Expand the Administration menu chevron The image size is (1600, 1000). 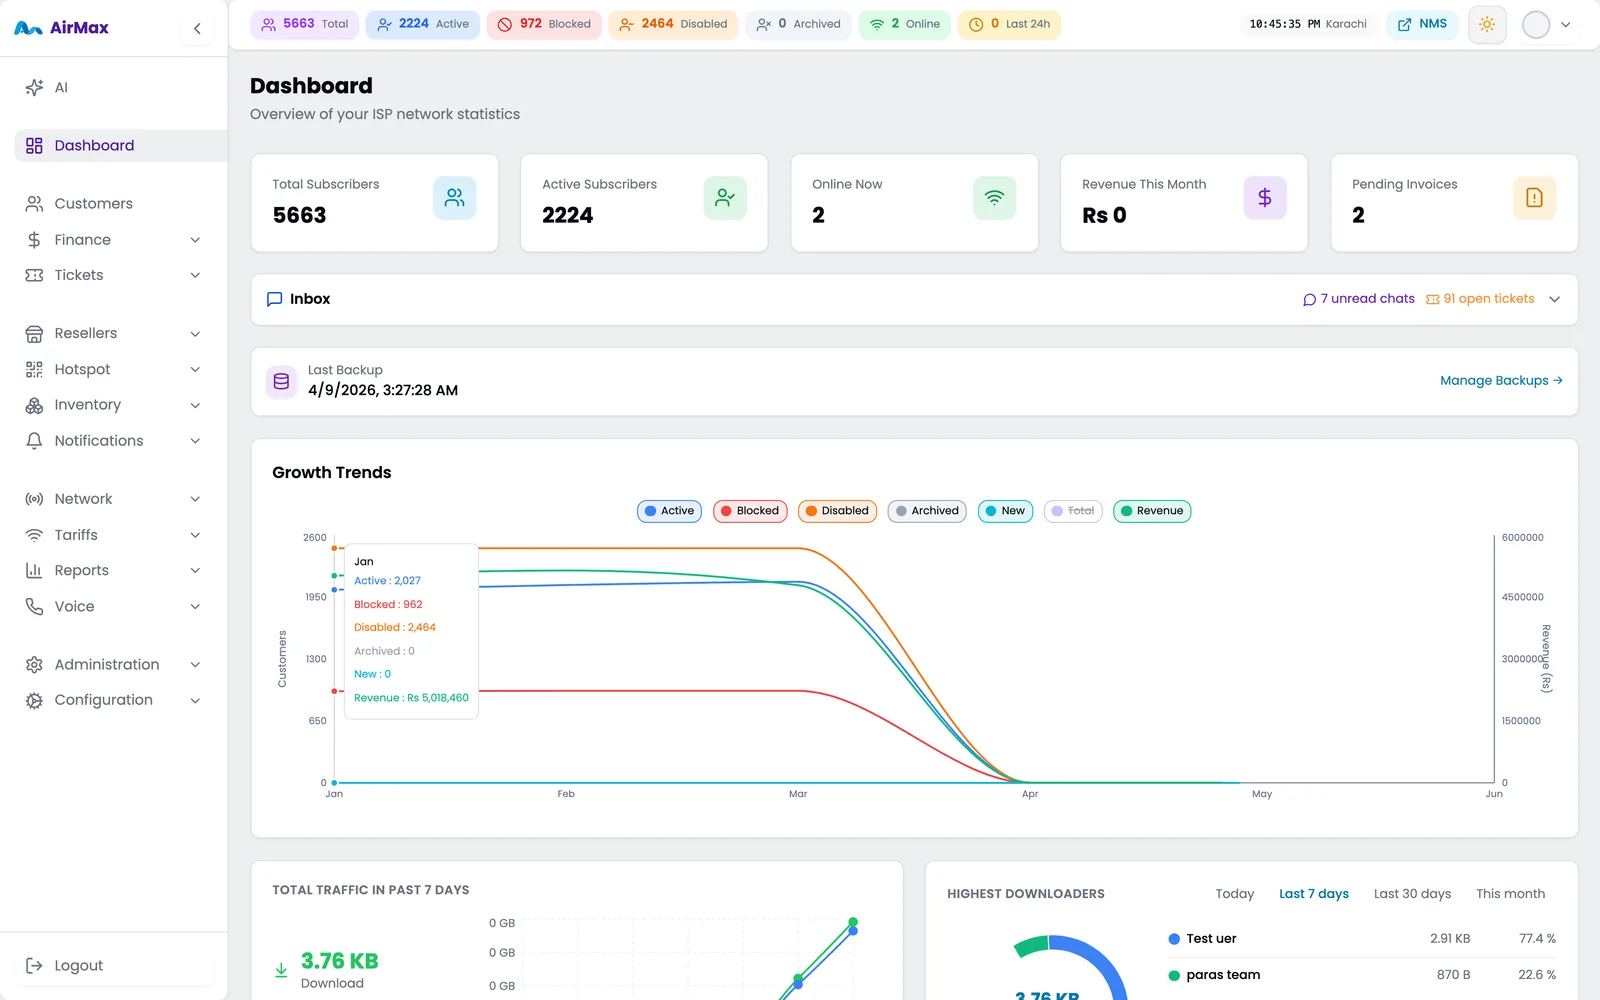point(196,665)
